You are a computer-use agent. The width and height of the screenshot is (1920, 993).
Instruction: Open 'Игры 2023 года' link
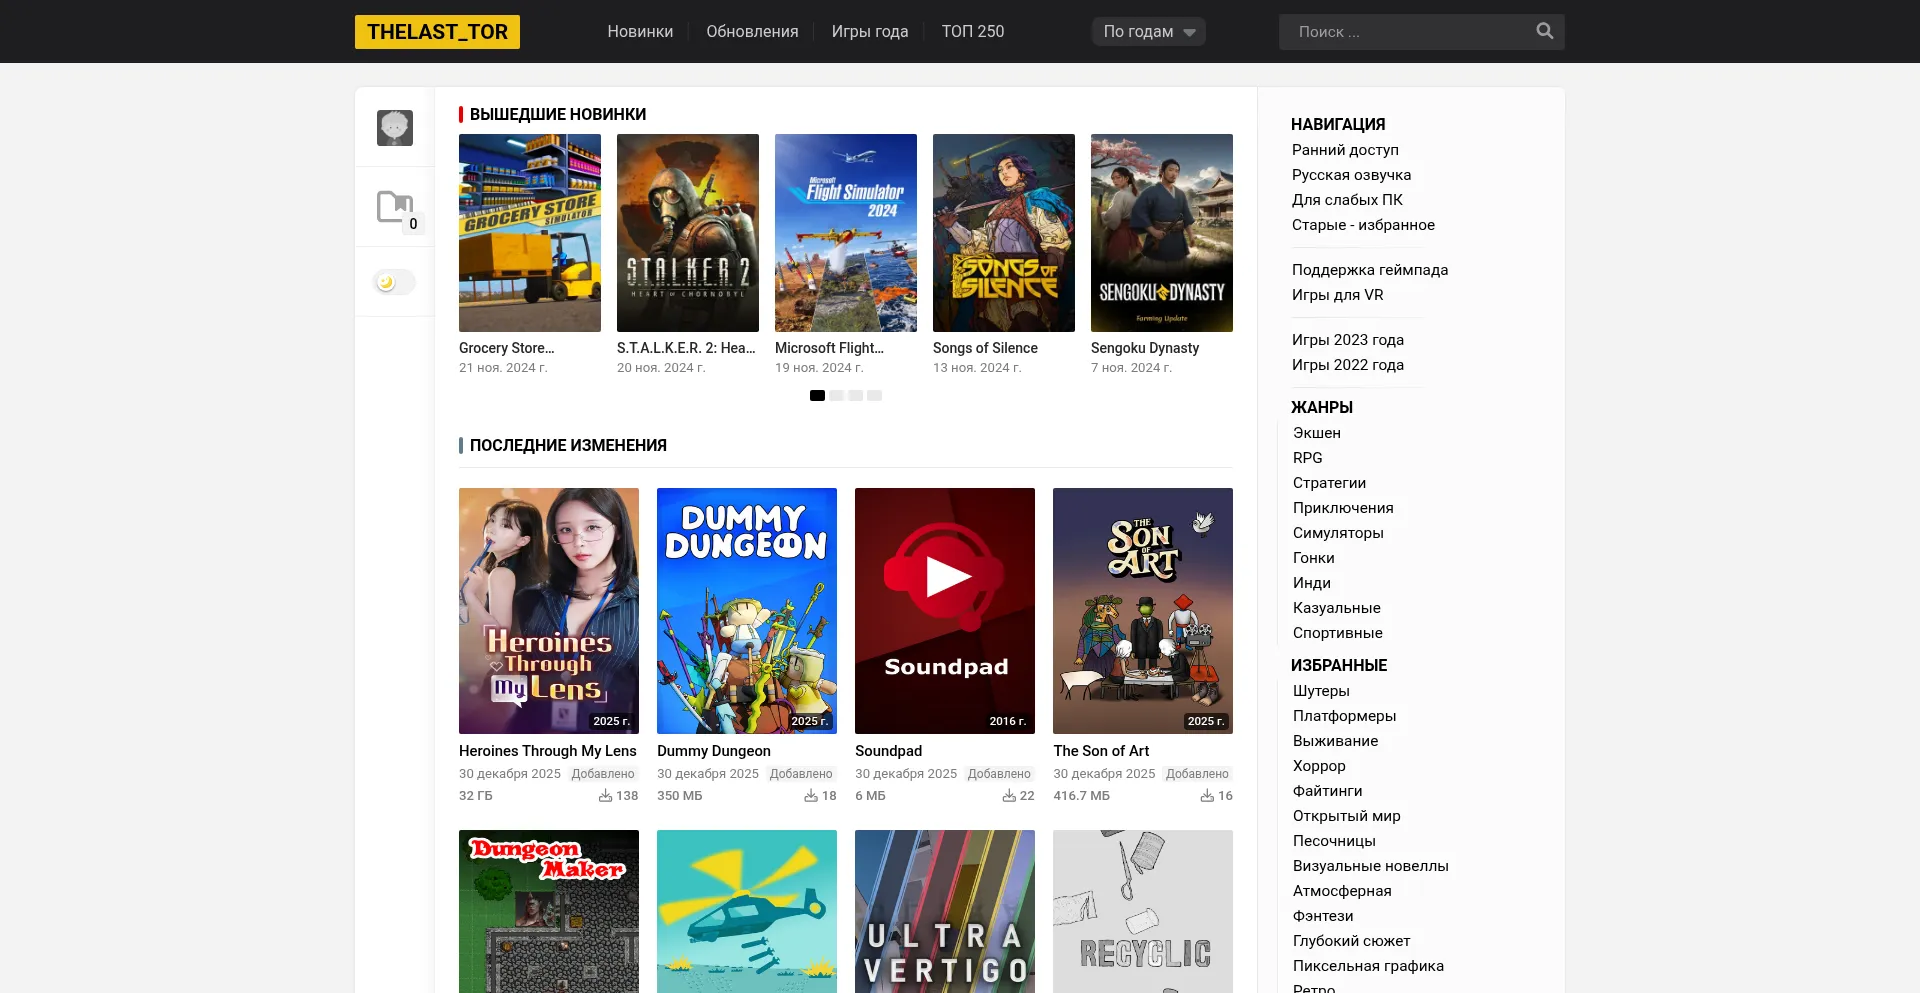[x=1348, y=340]
